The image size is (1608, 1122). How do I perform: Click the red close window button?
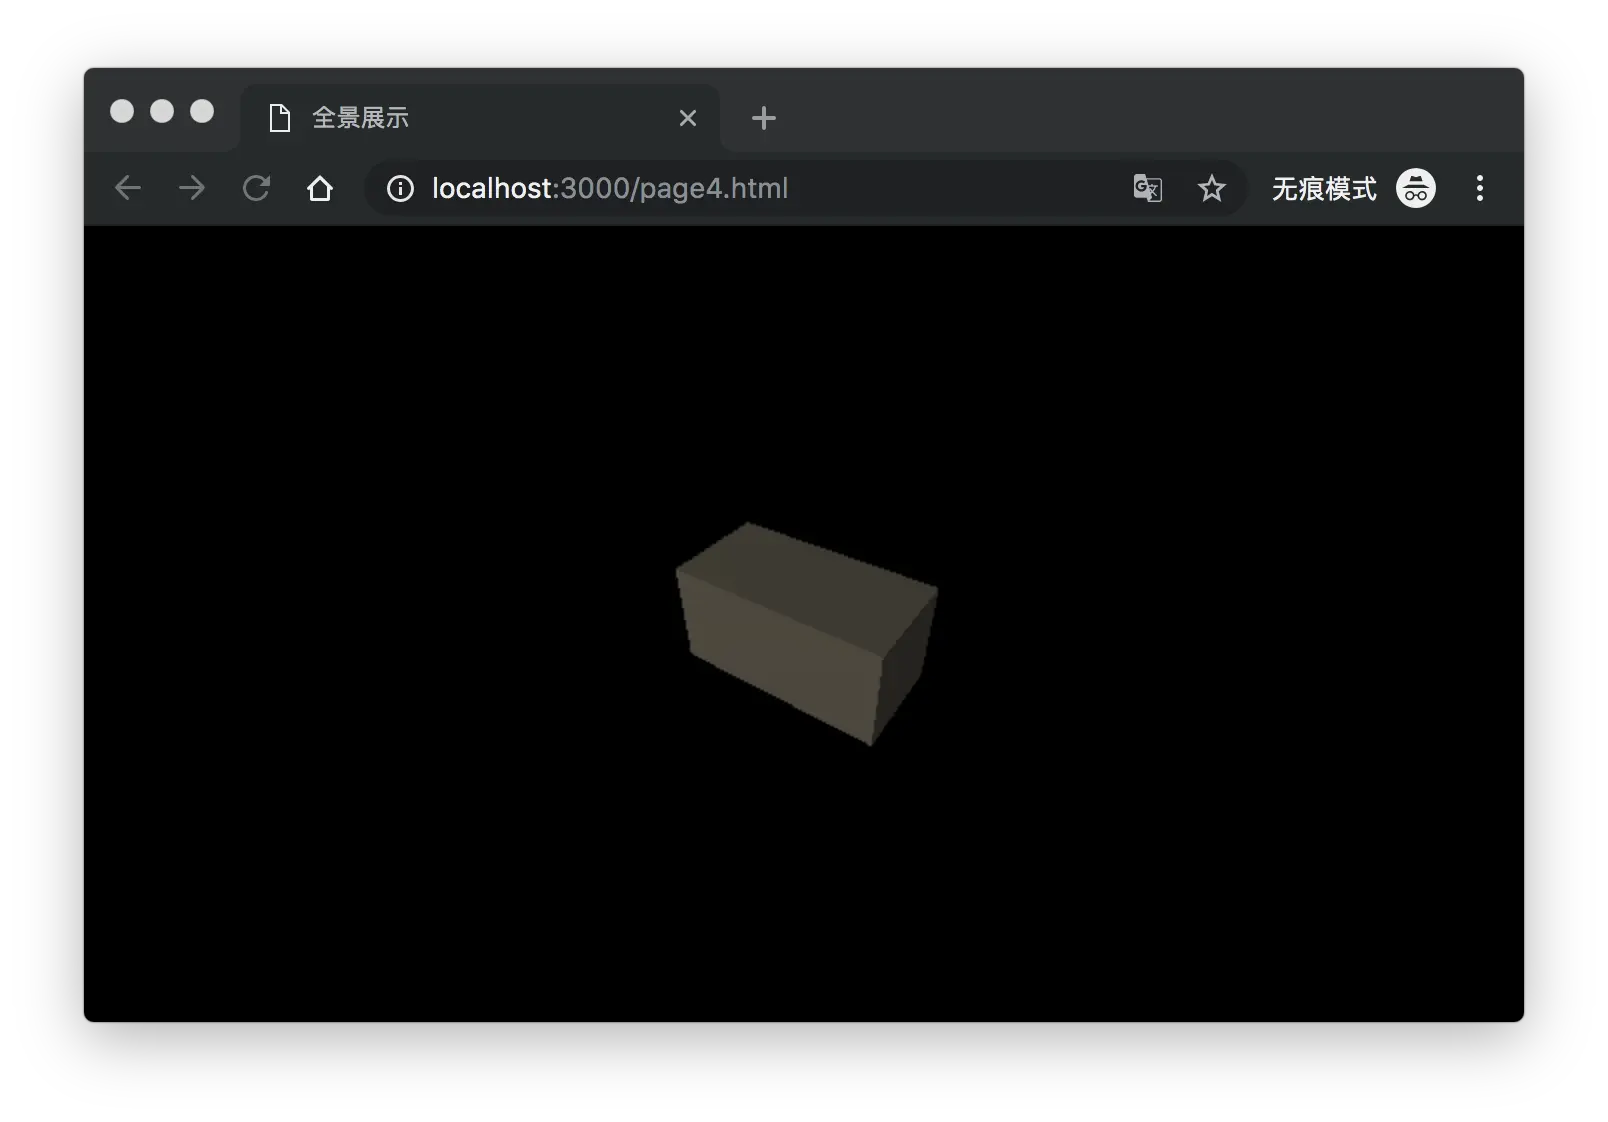(x=122, y=111)
